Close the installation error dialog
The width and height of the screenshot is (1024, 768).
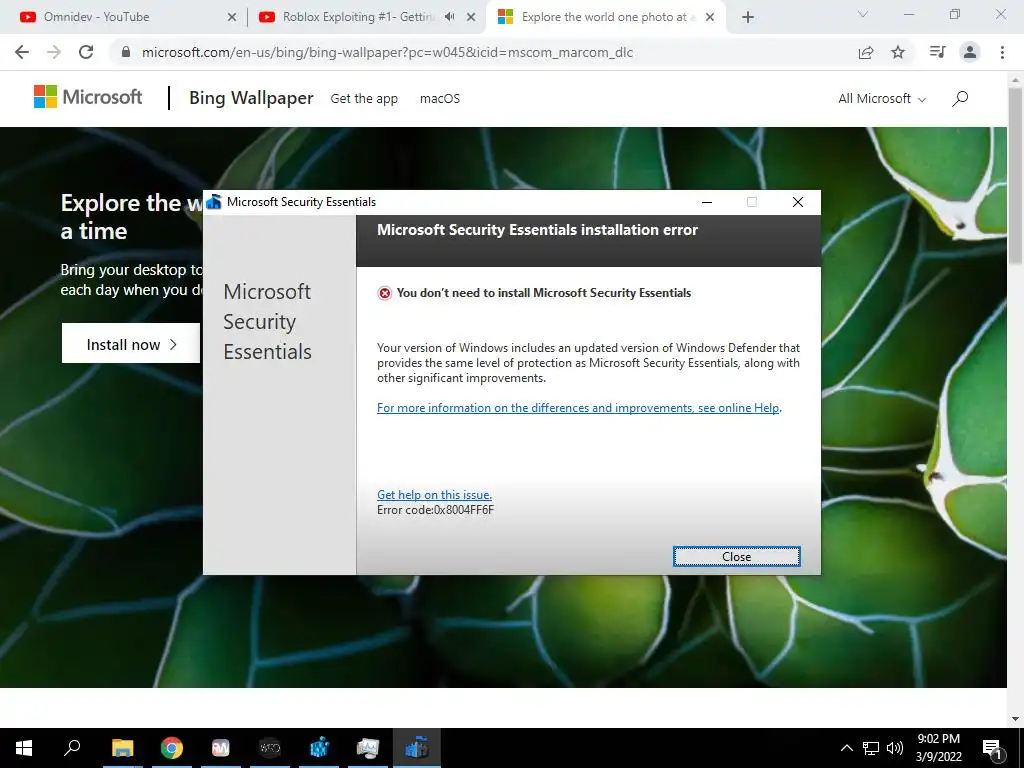736,556
